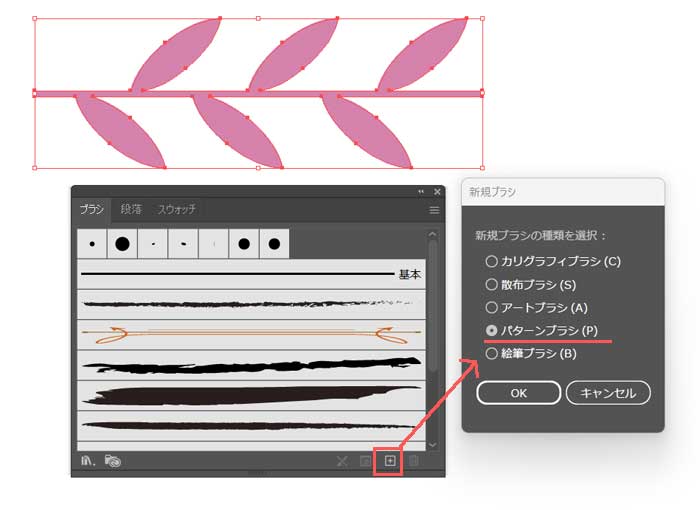Select the wide tapered dark brush
The image size is (700, 510).
[x=251, y=396]
